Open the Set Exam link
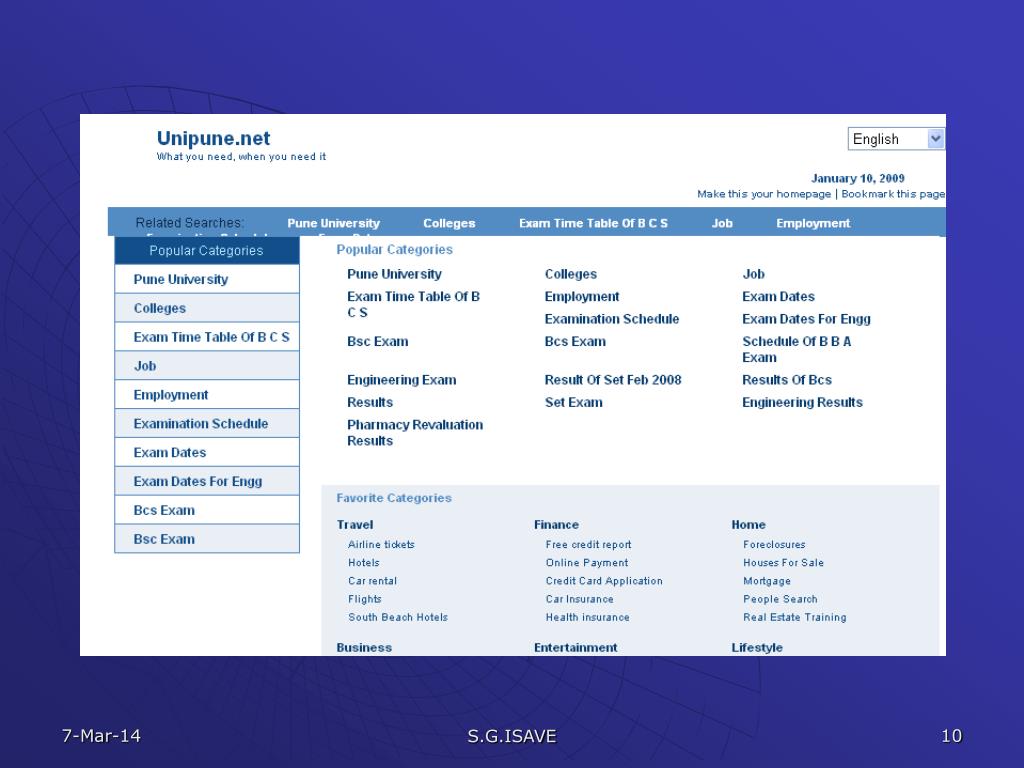Viewport: 1024px width, 768px height. click(x=573, y=402)
